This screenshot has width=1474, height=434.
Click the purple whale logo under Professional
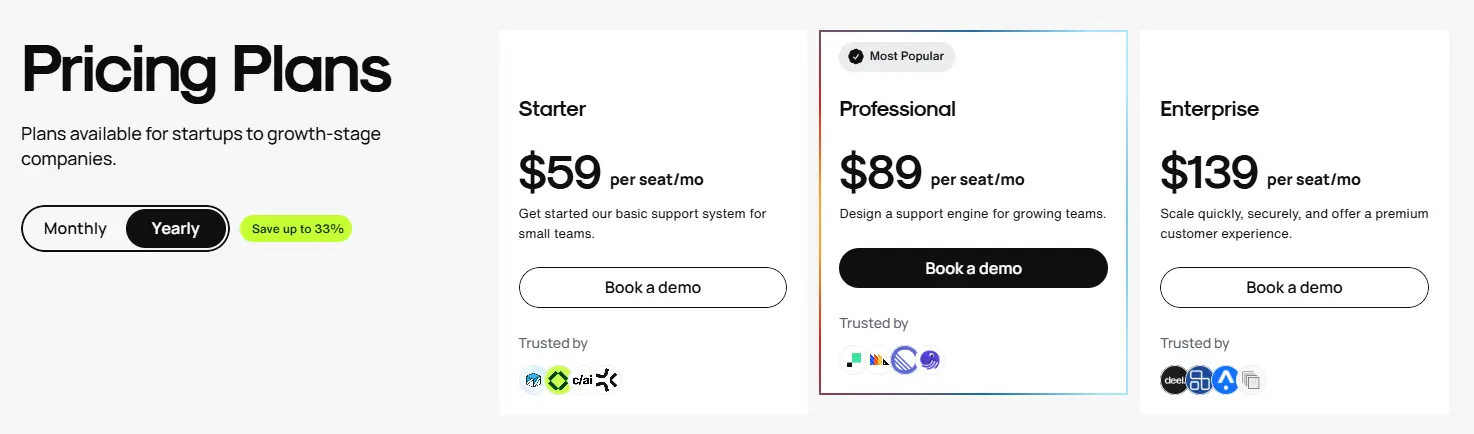click(929, 360)
